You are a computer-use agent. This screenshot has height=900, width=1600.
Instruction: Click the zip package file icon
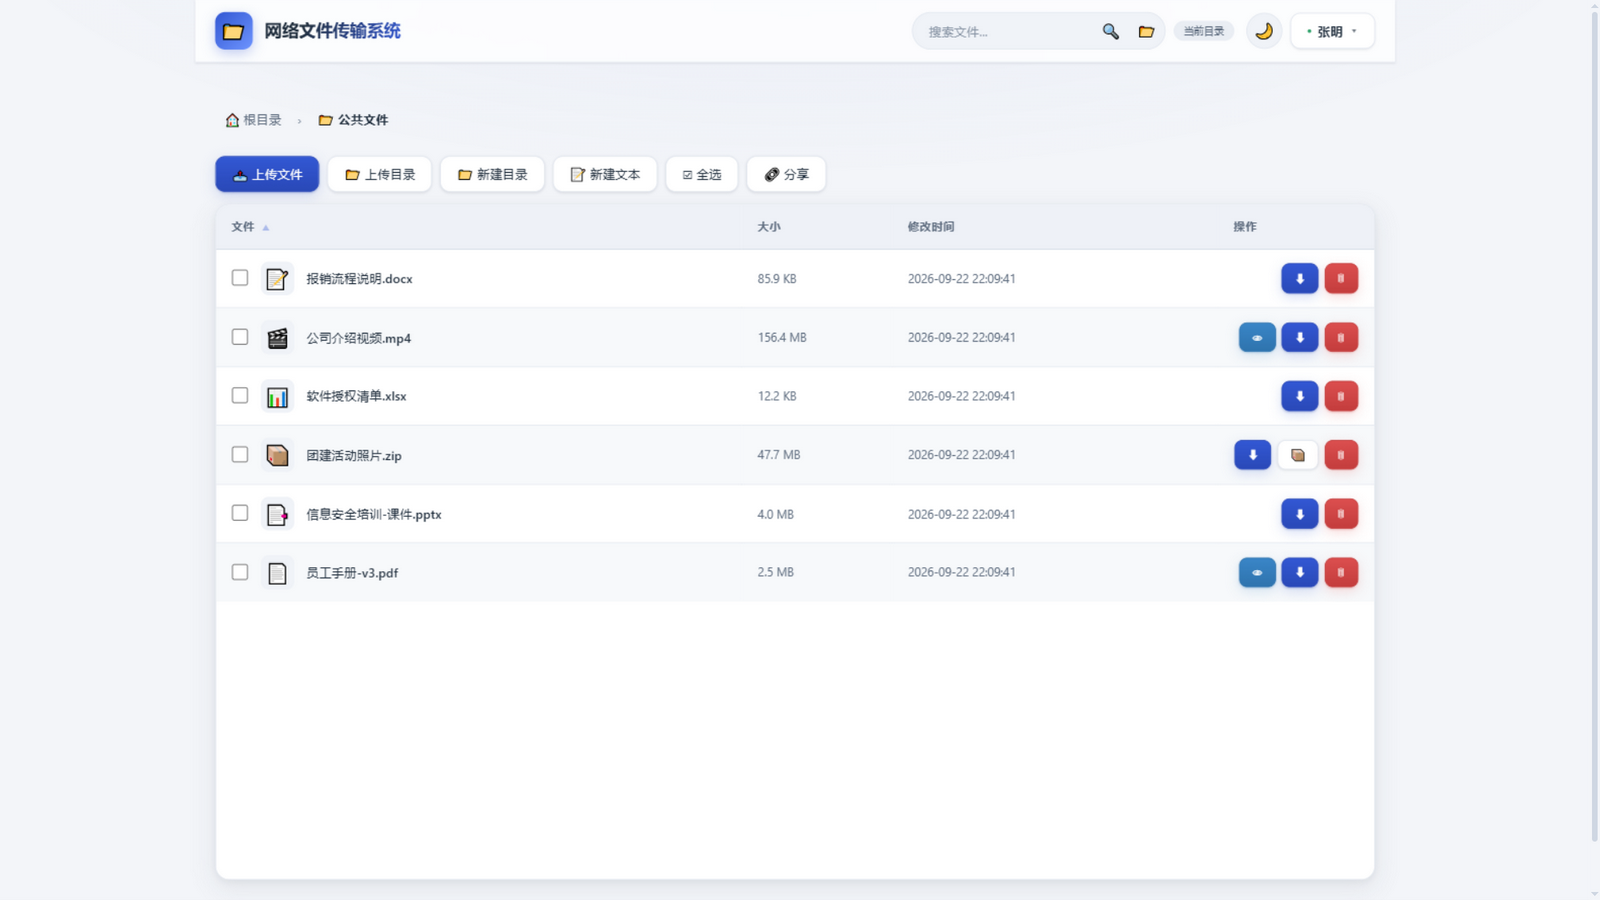(x=277, y=455)
